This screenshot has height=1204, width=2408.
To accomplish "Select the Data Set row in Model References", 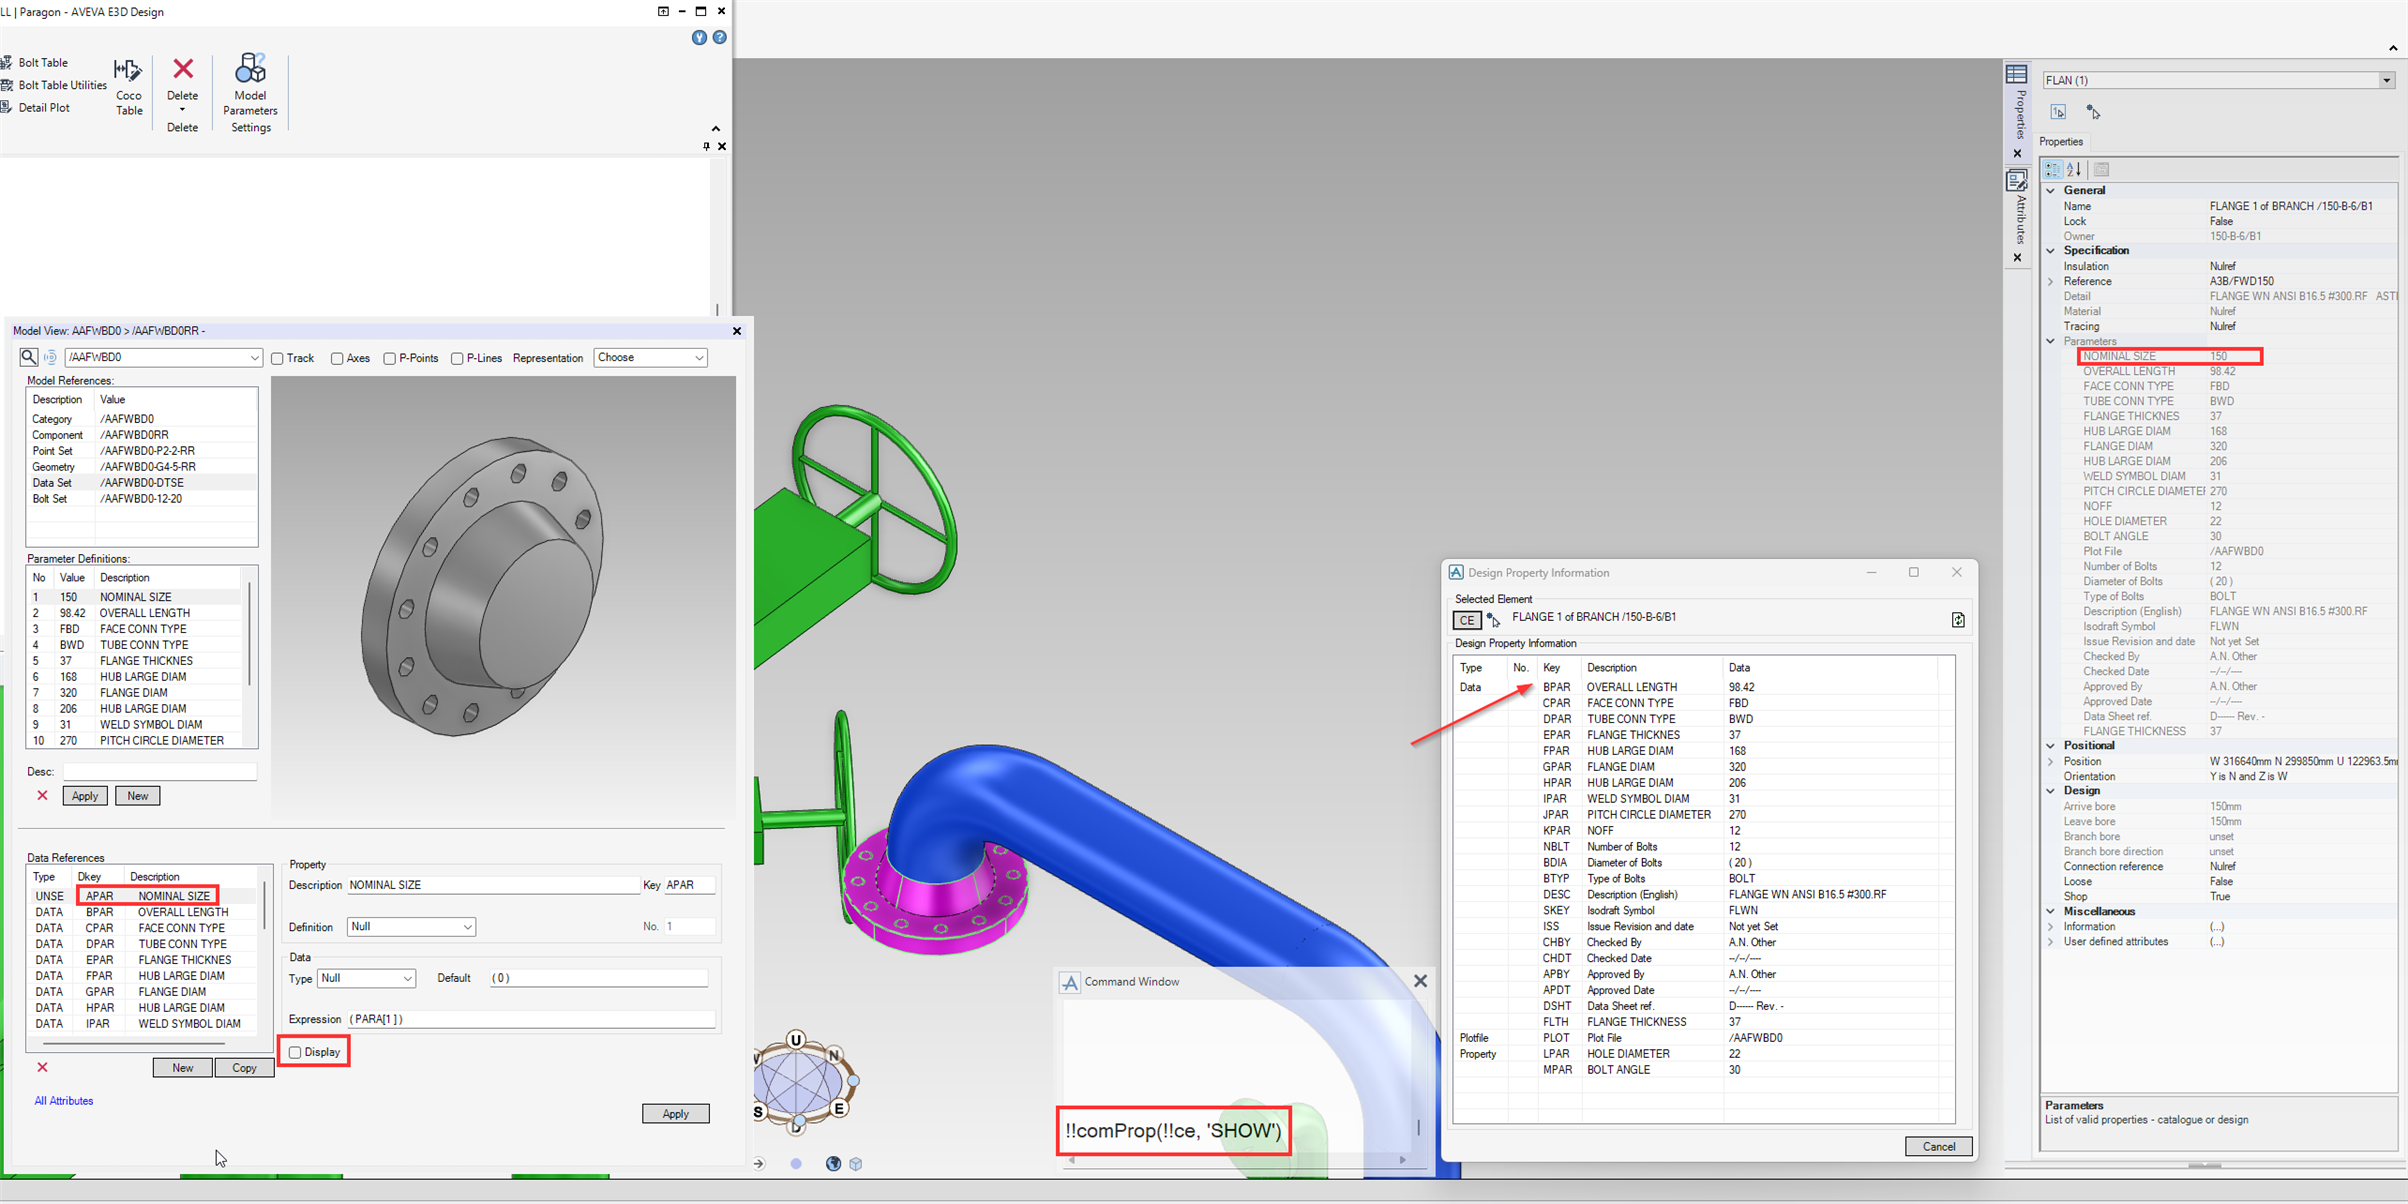I will point(142,483).
